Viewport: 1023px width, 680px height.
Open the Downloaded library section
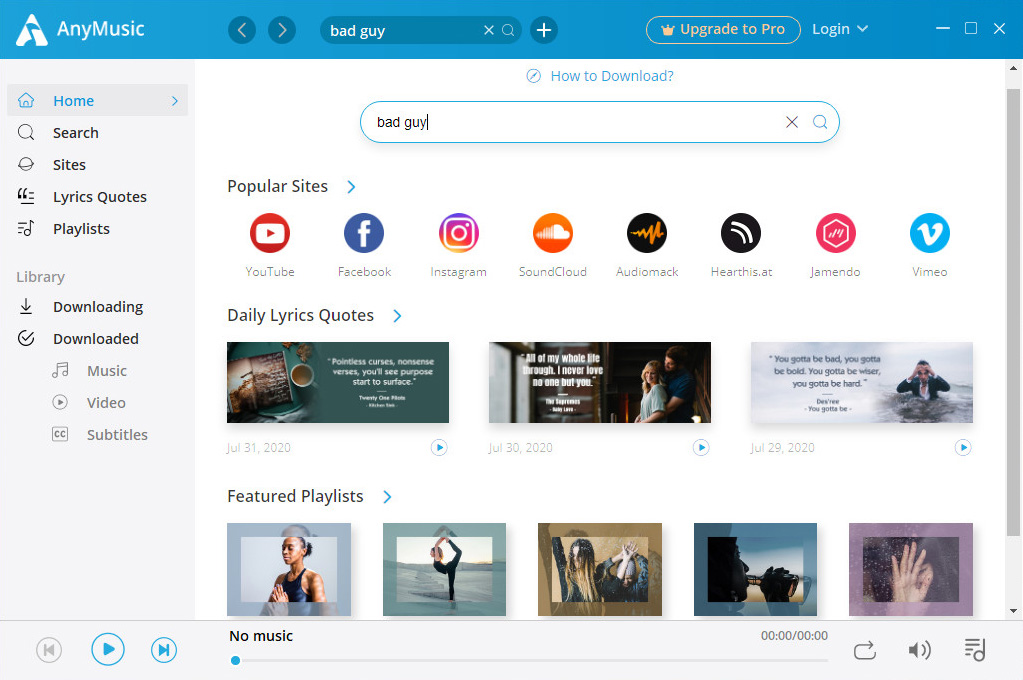(97, 339)
